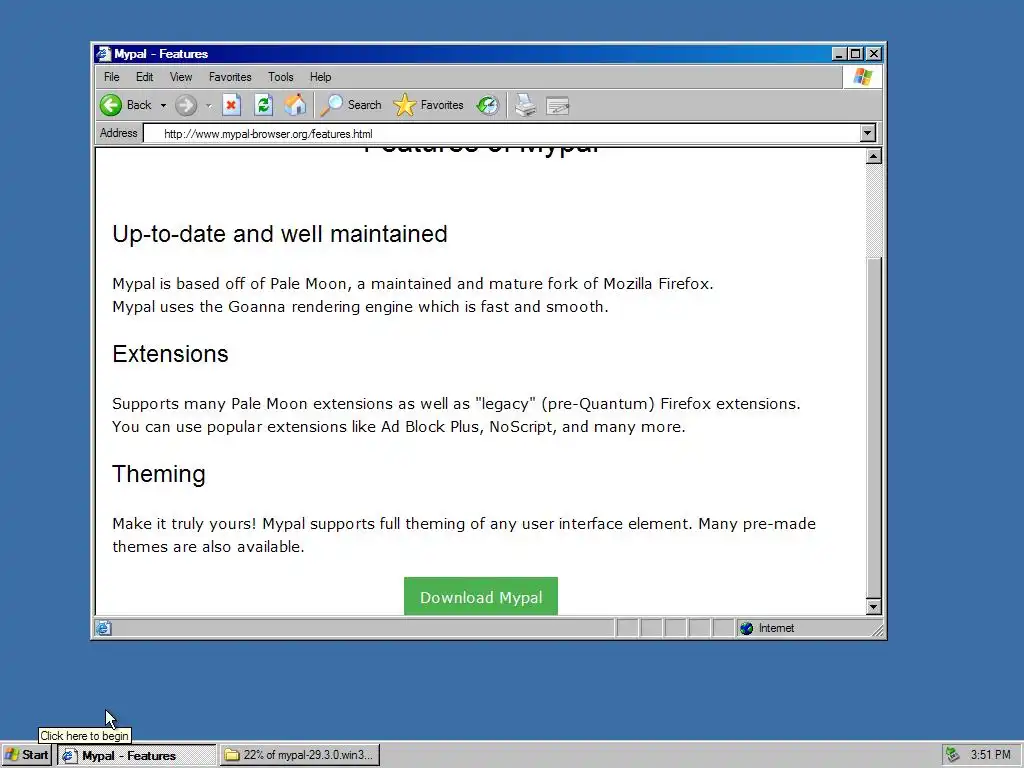
Task: Click the vertical scrollbar up arrow
Action: point(873,155)
